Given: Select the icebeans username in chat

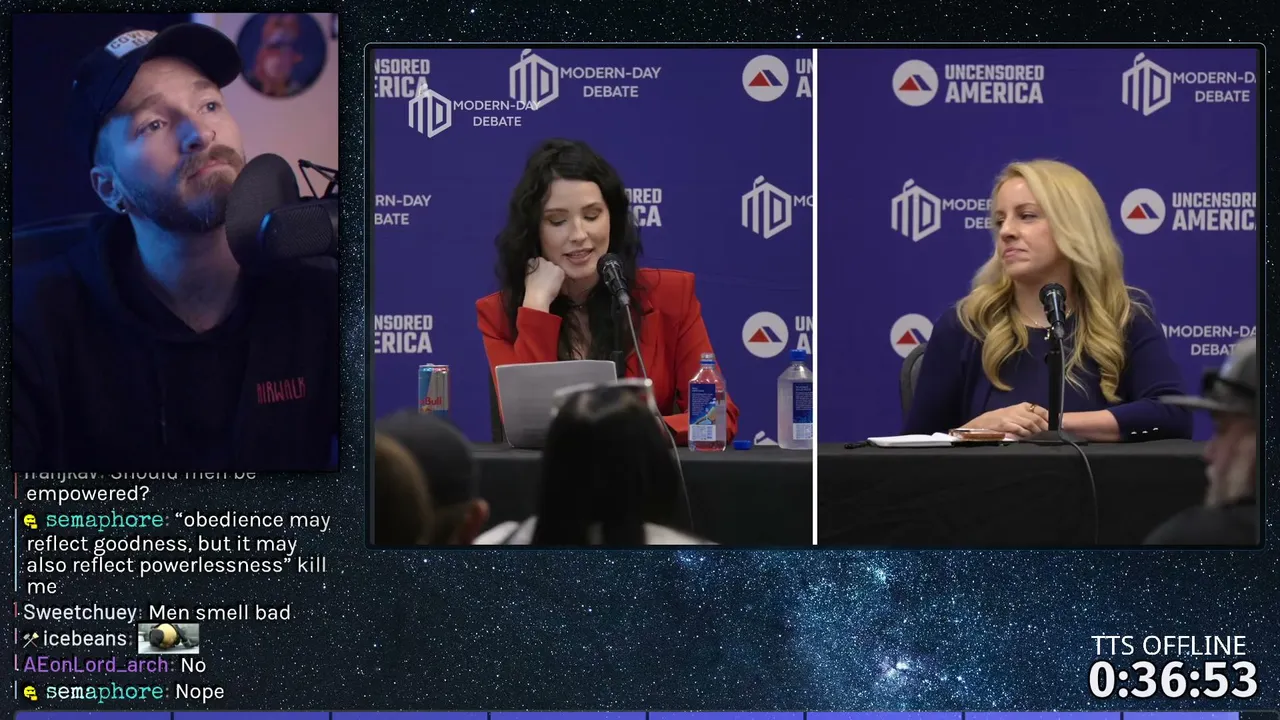Looking at the screenshot, I should click(85, 638).
